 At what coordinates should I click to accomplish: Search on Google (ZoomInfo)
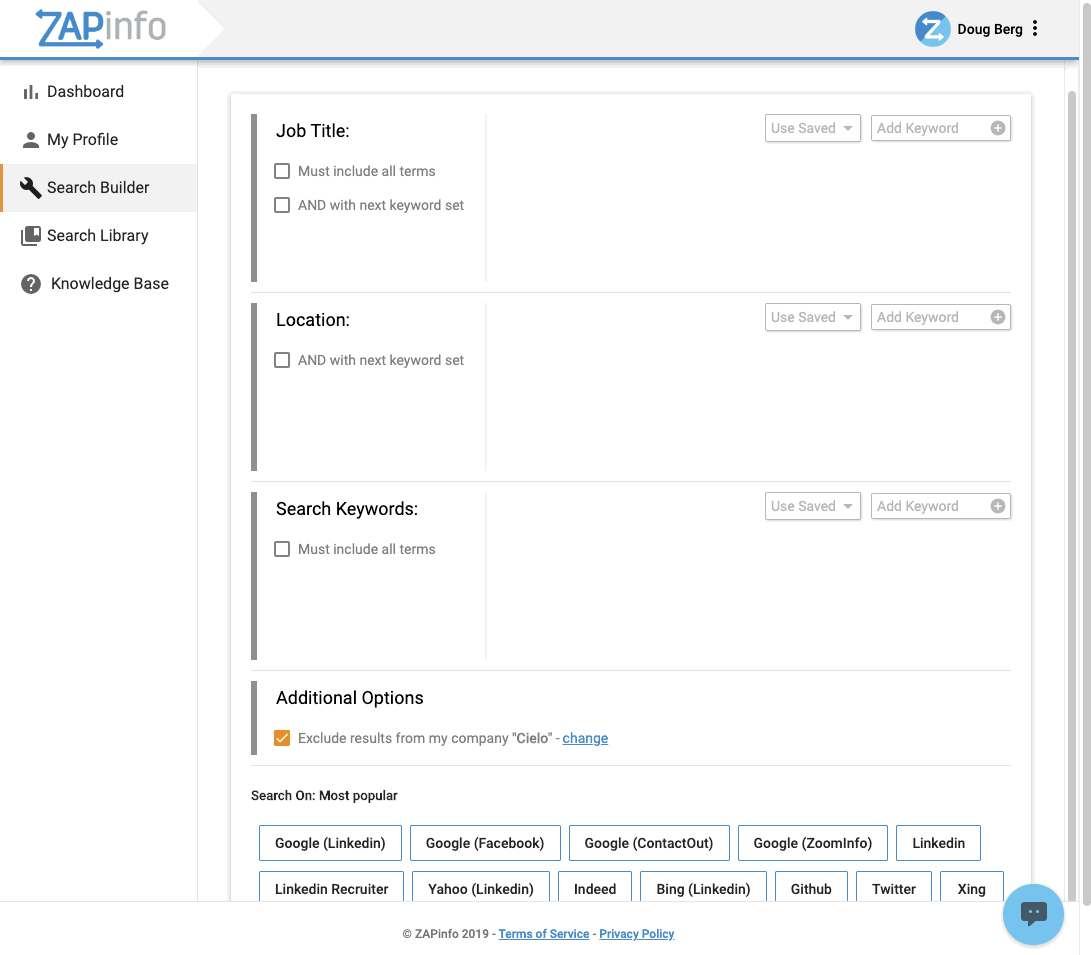coord(813,843)
